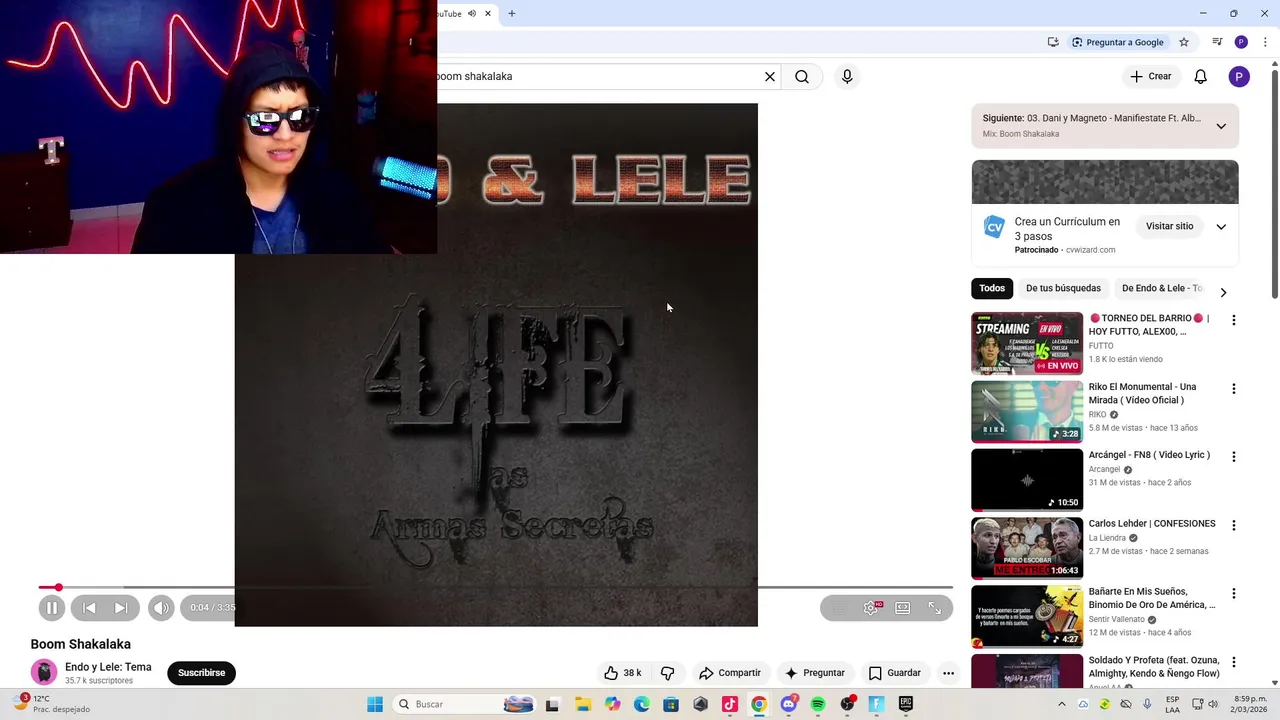
Task: Open the Chrome profile avatar
Action: (x=1241, y=42)
